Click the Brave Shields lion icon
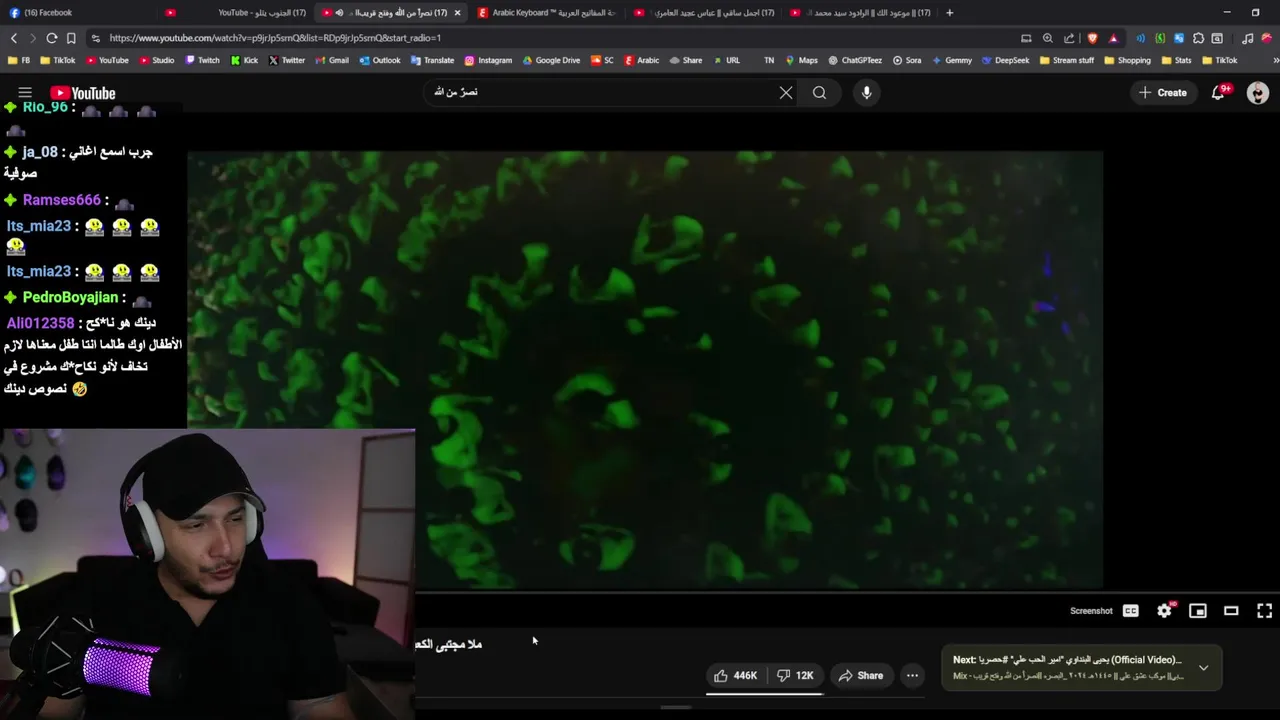This screenshot has width=1280, height=720. coord(1092,38)
